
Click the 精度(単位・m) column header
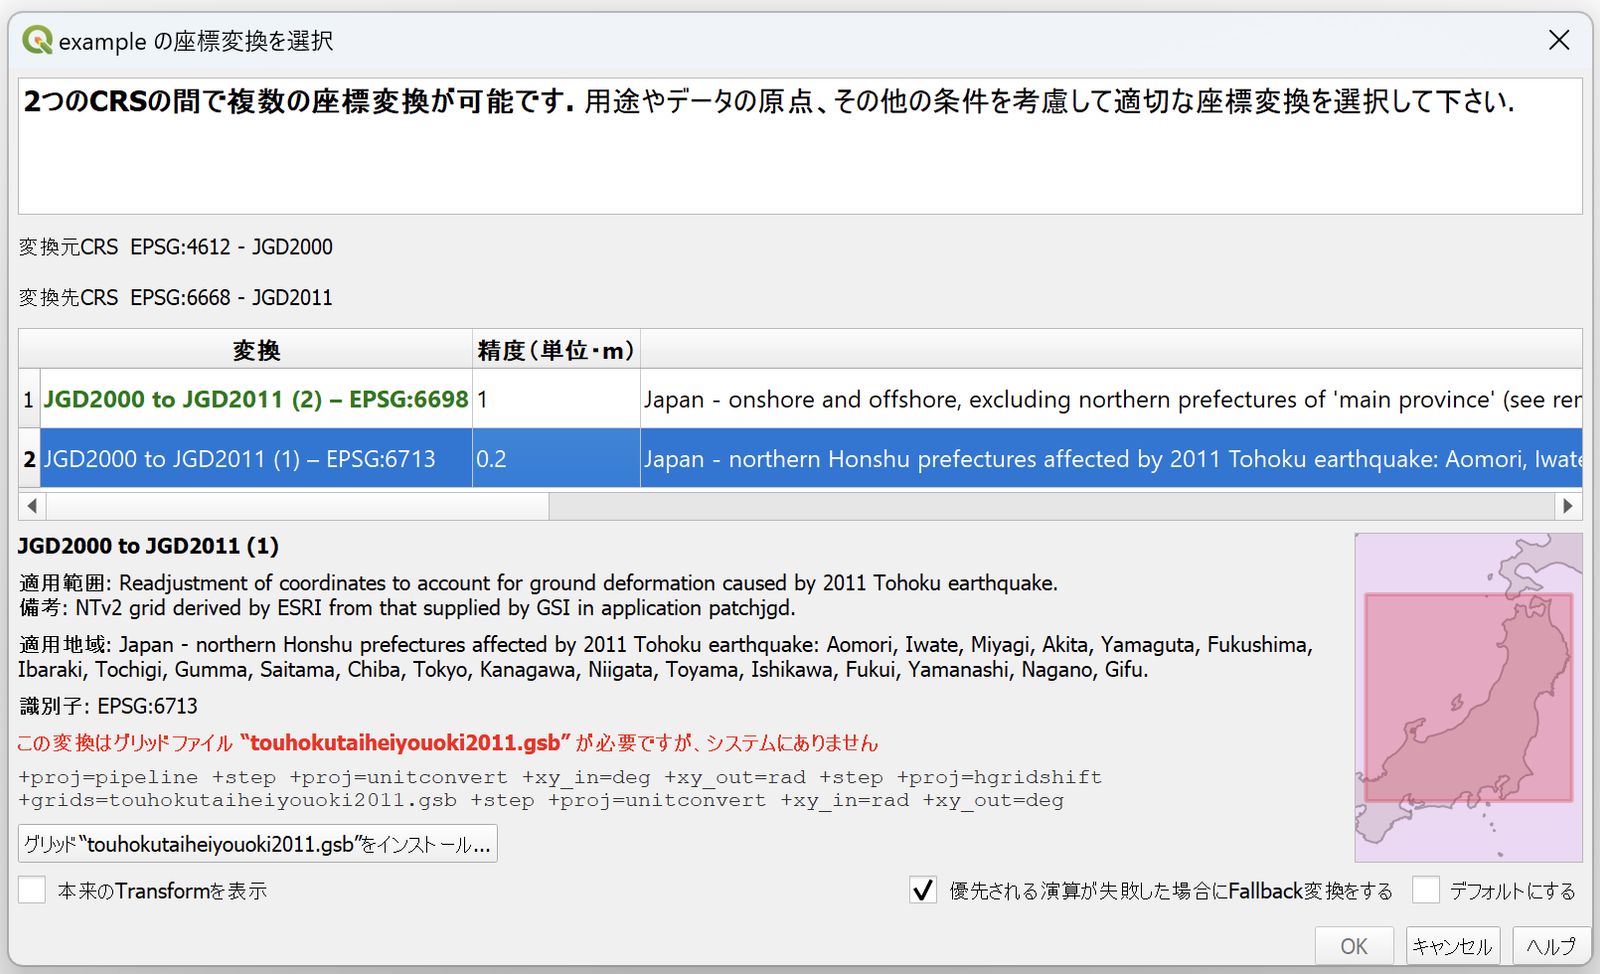tap(556, 350)
